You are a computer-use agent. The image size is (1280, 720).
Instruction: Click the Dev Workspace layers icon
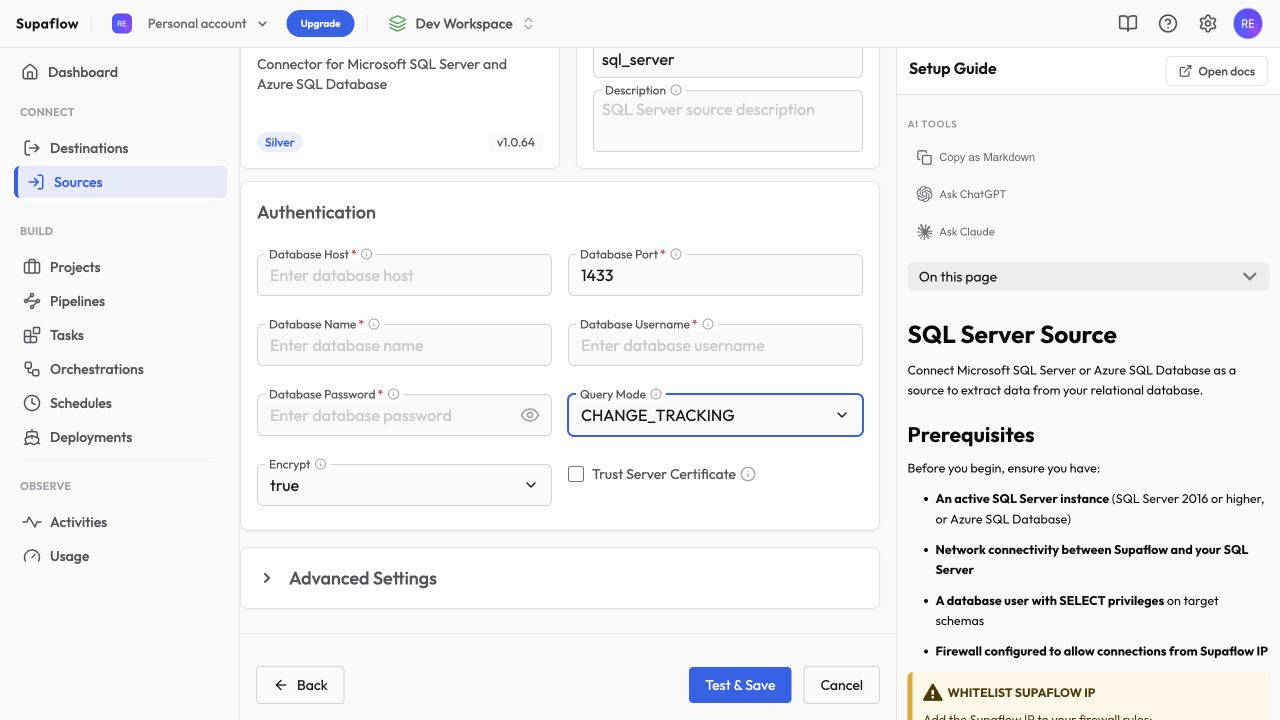398,23
